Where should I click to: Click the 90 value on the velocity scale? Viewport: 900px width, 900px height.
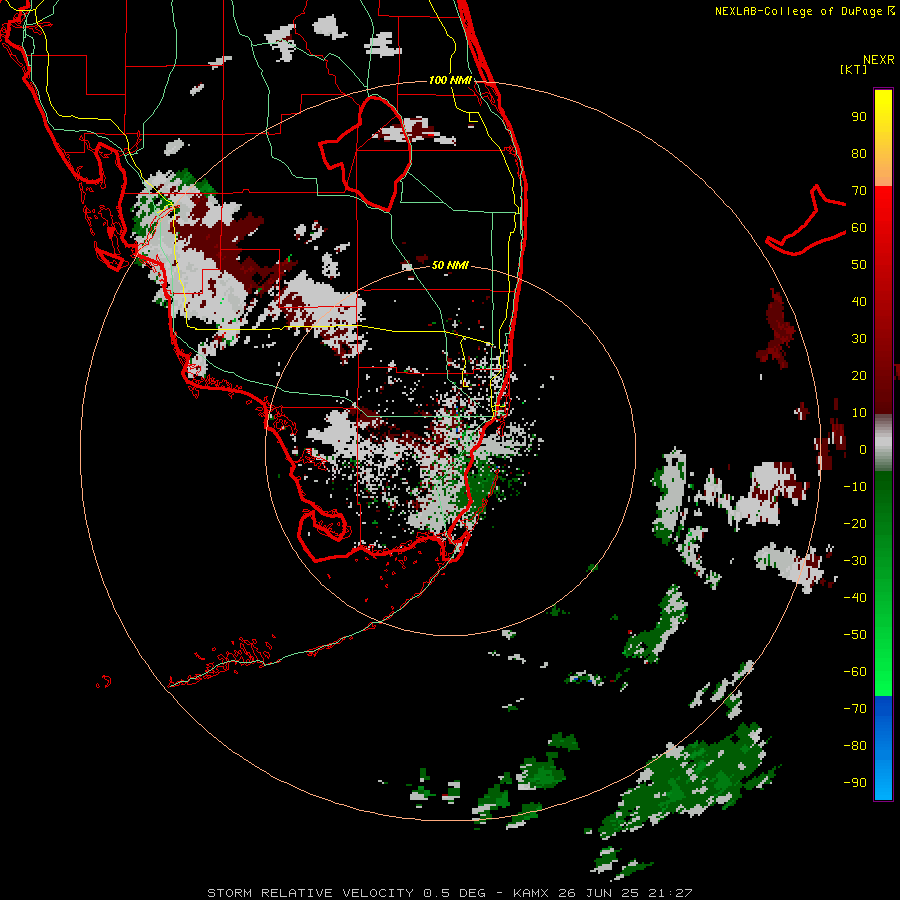859,117
